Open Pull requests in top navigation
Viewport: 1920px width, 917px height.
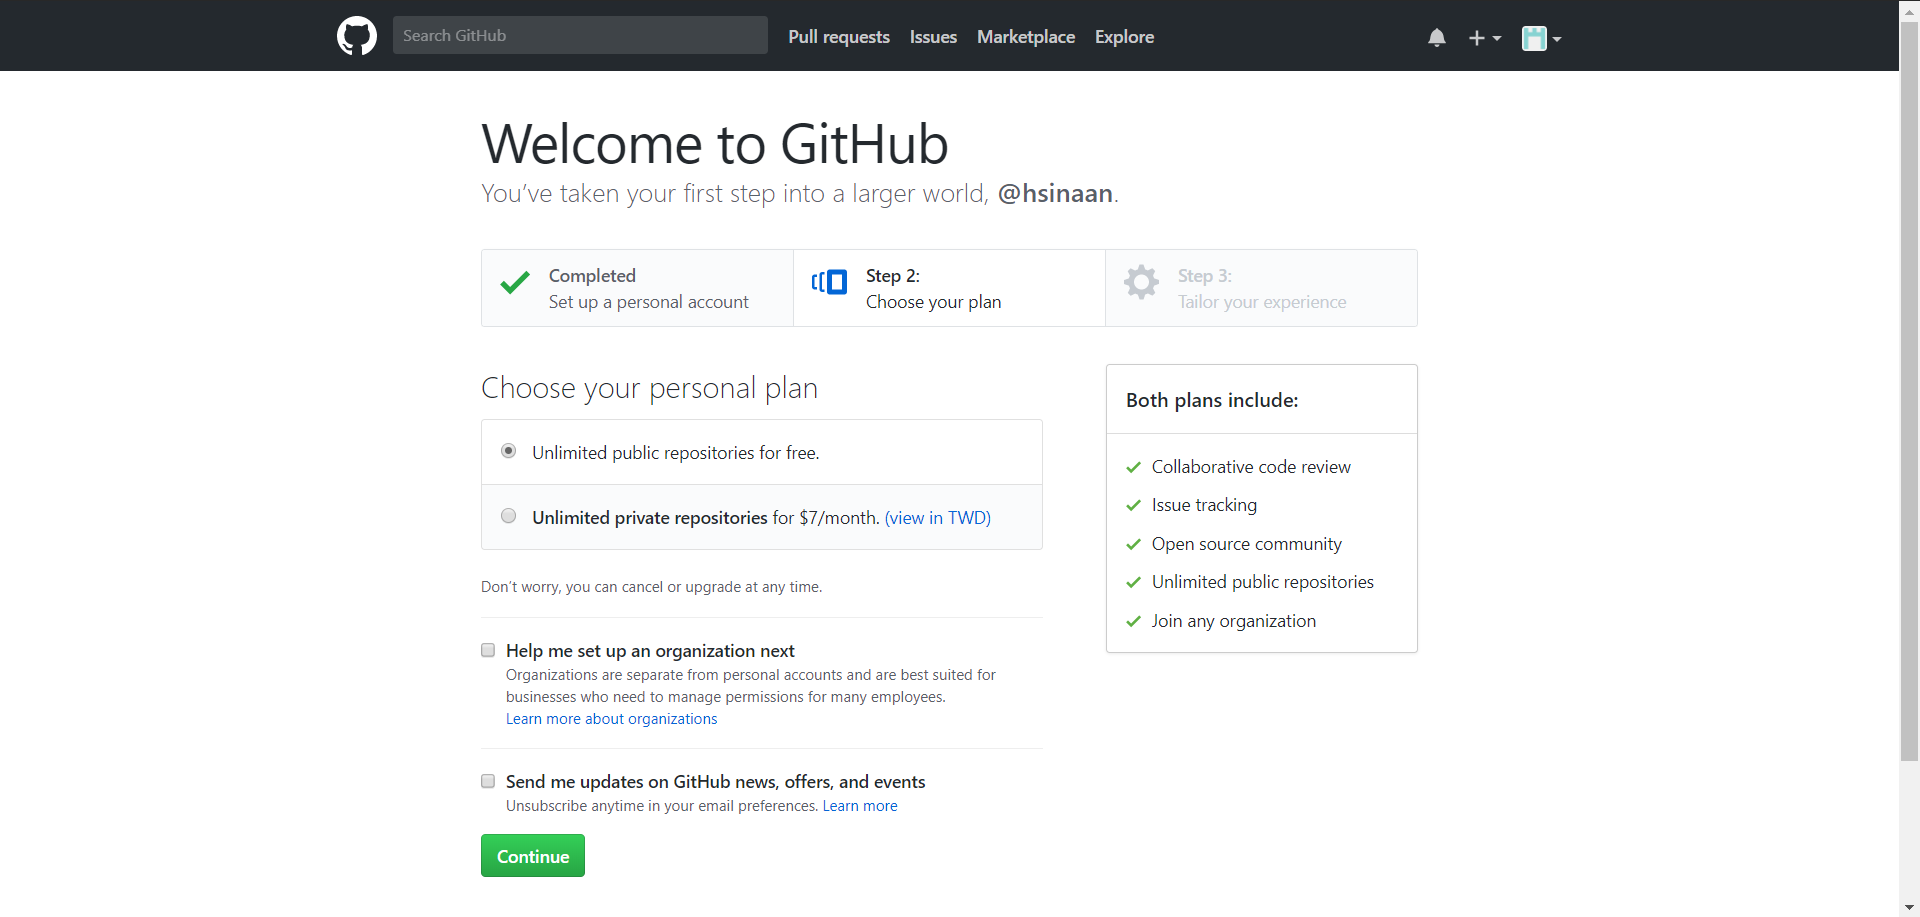tap(838, 37)
